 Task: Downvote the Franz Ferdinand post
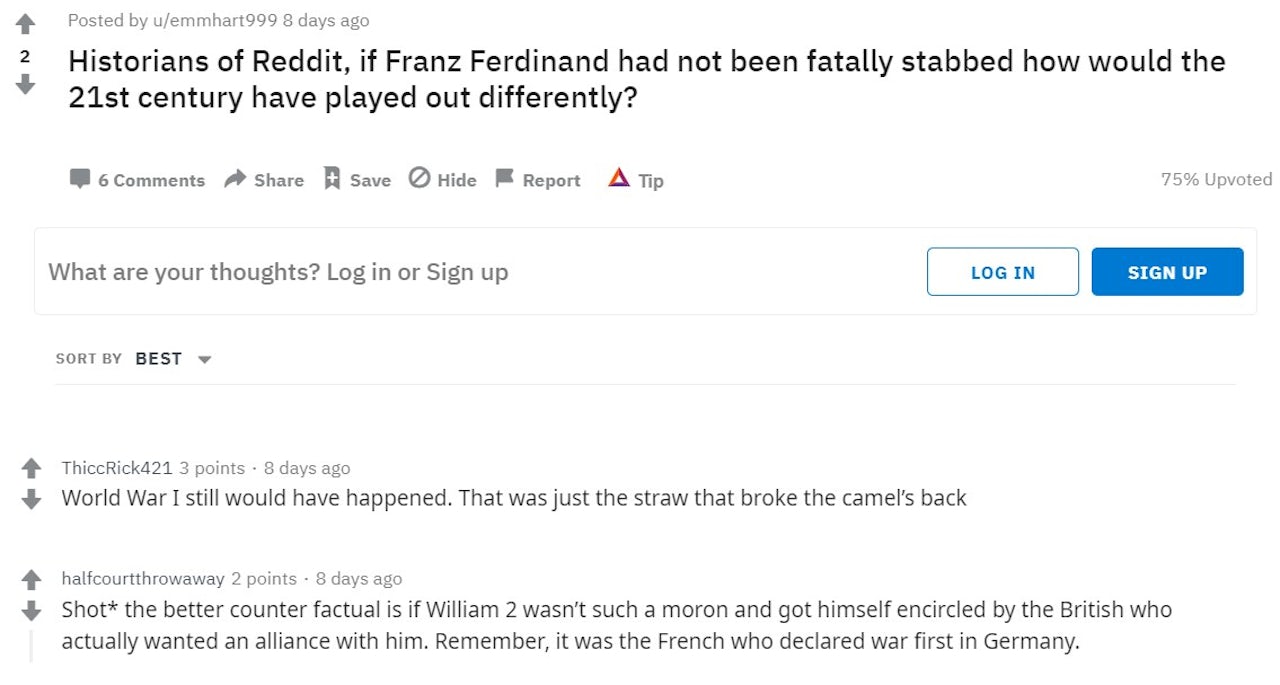25,85
